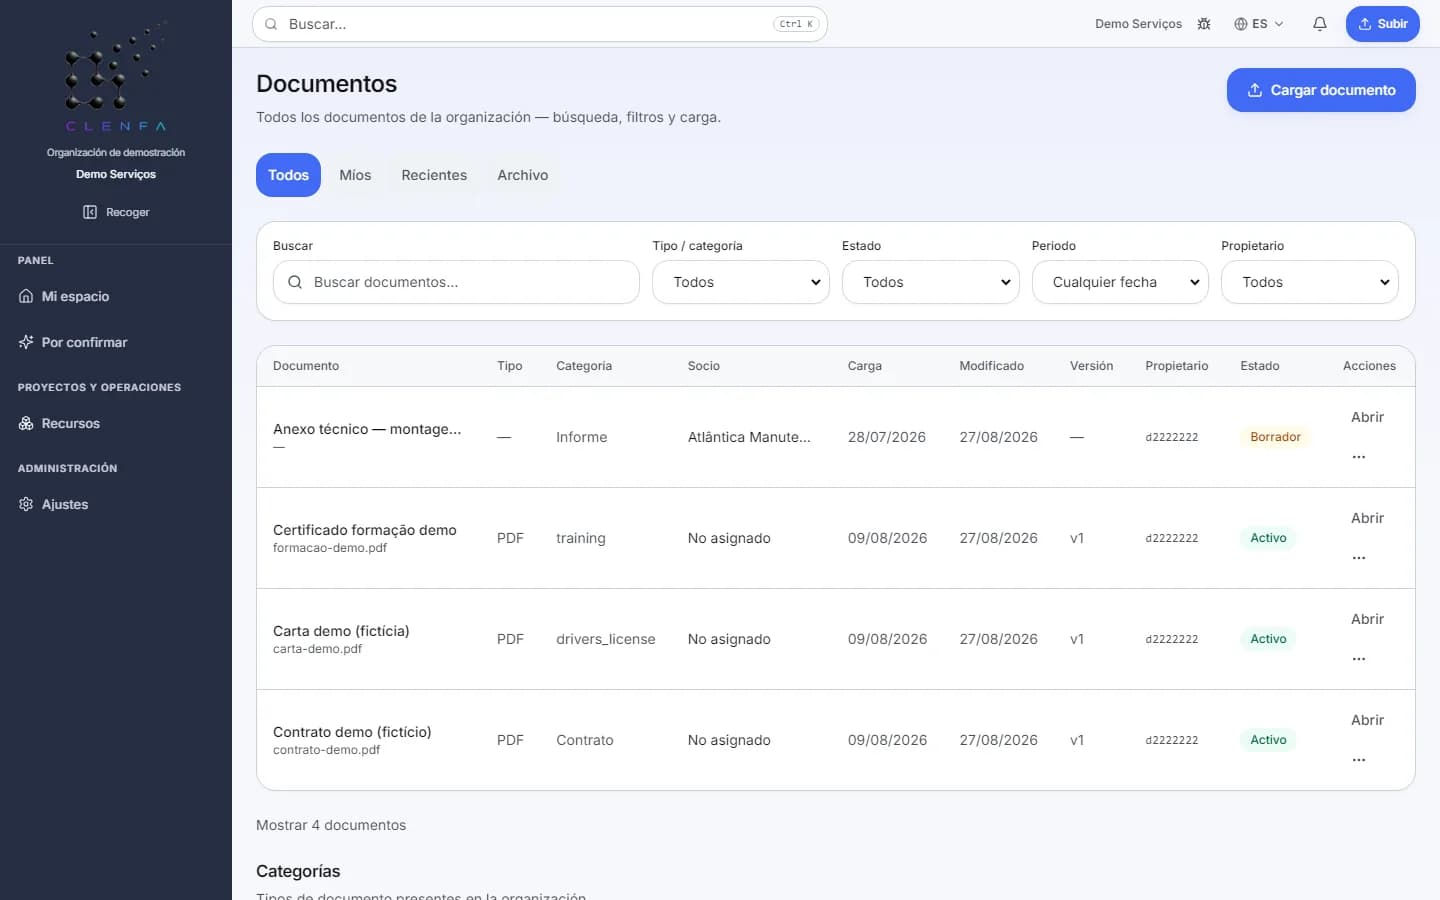
Task: Sort by the Modificado column header
Action: (x=991, y=366)
